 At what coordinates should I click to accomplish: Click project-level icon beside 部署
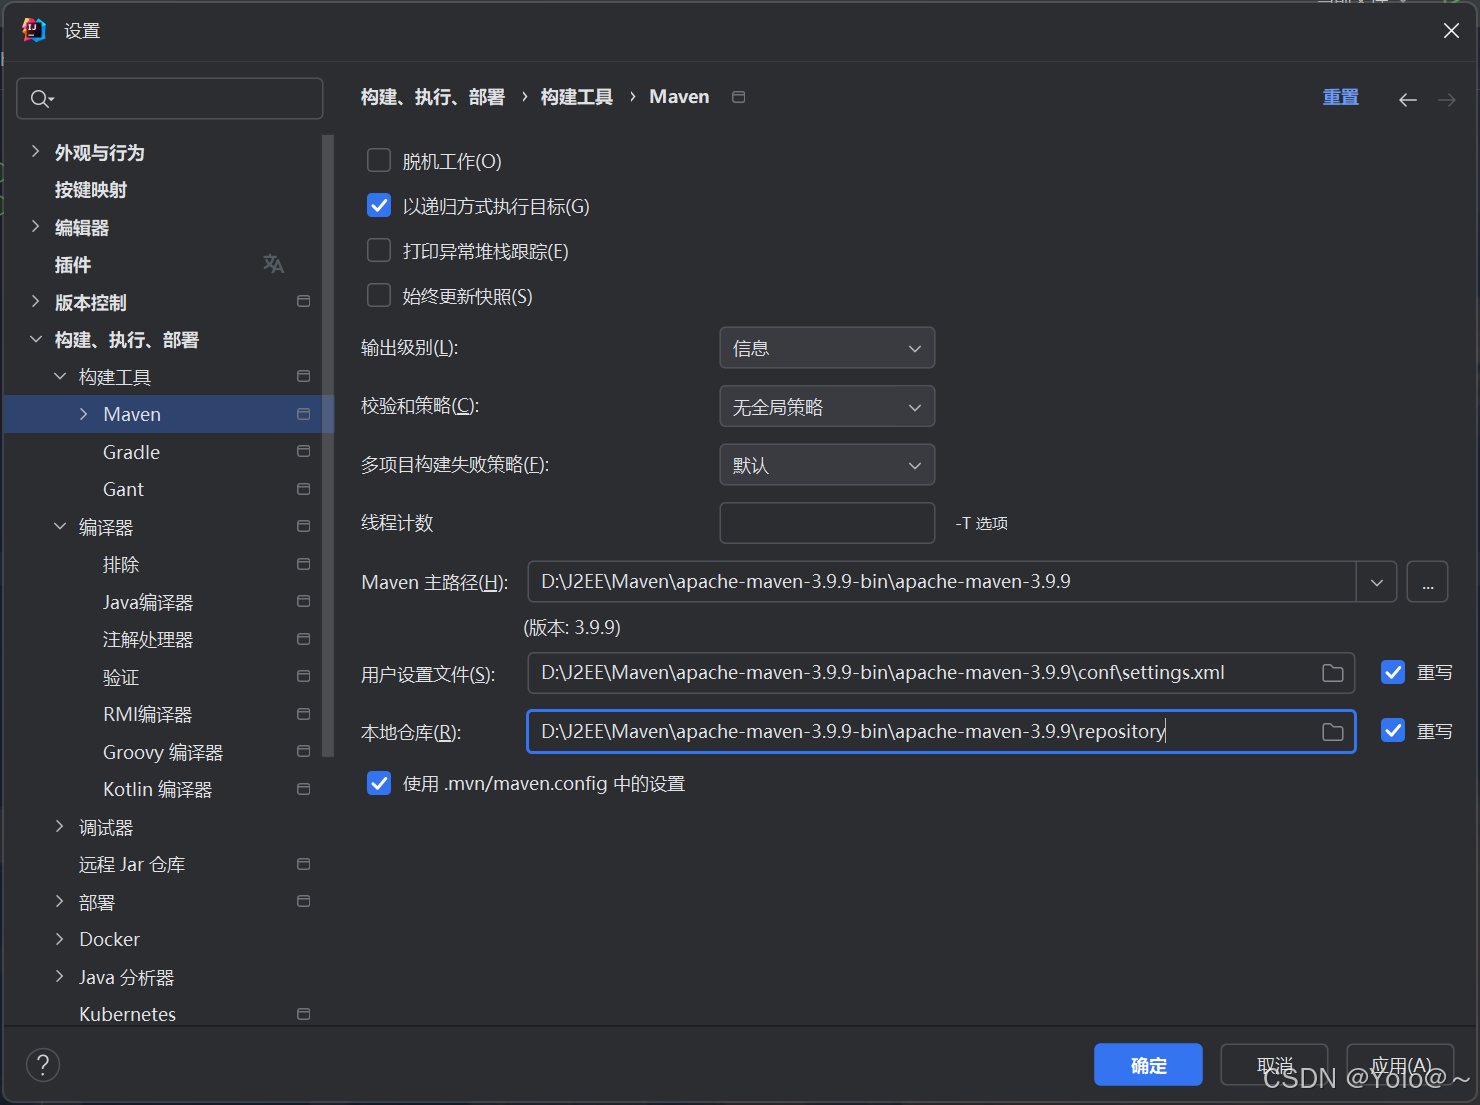[x=304, y=901]
